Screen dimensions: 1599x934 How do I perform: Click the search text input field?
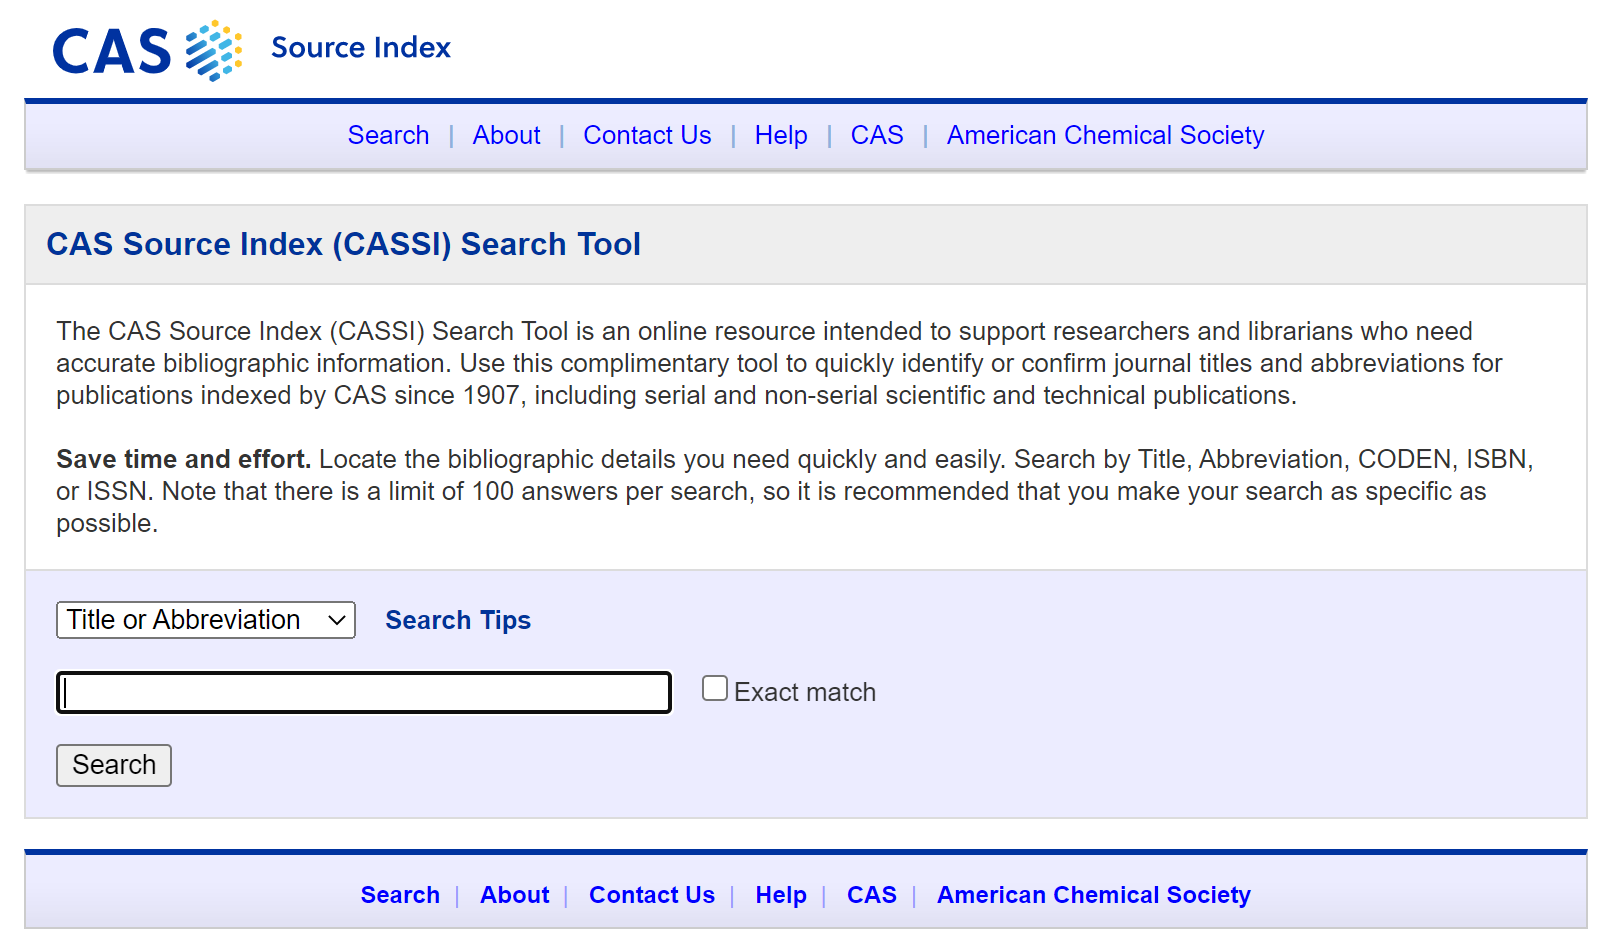coord(364,692)
